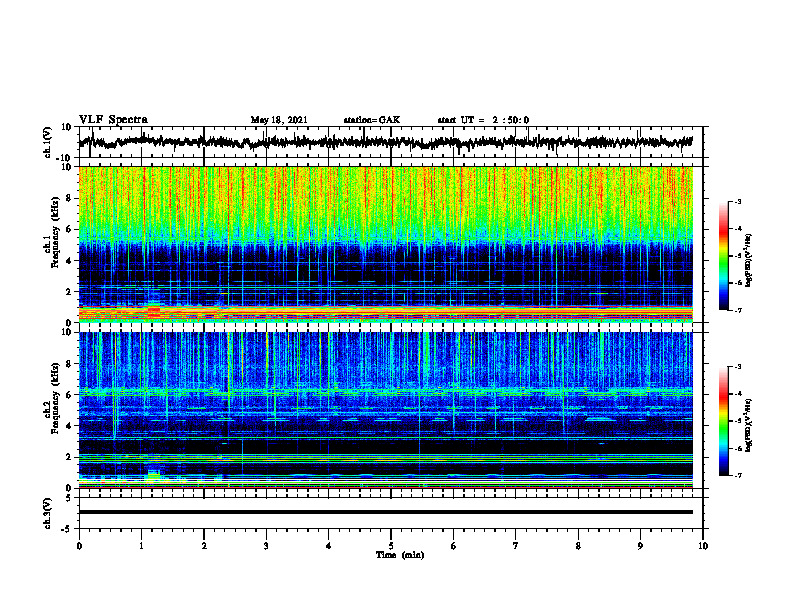Click the ch.3 flat black voltage trace
Viewport: 792px width, 612px height.
pyautogui.click(x=386, y=512)
